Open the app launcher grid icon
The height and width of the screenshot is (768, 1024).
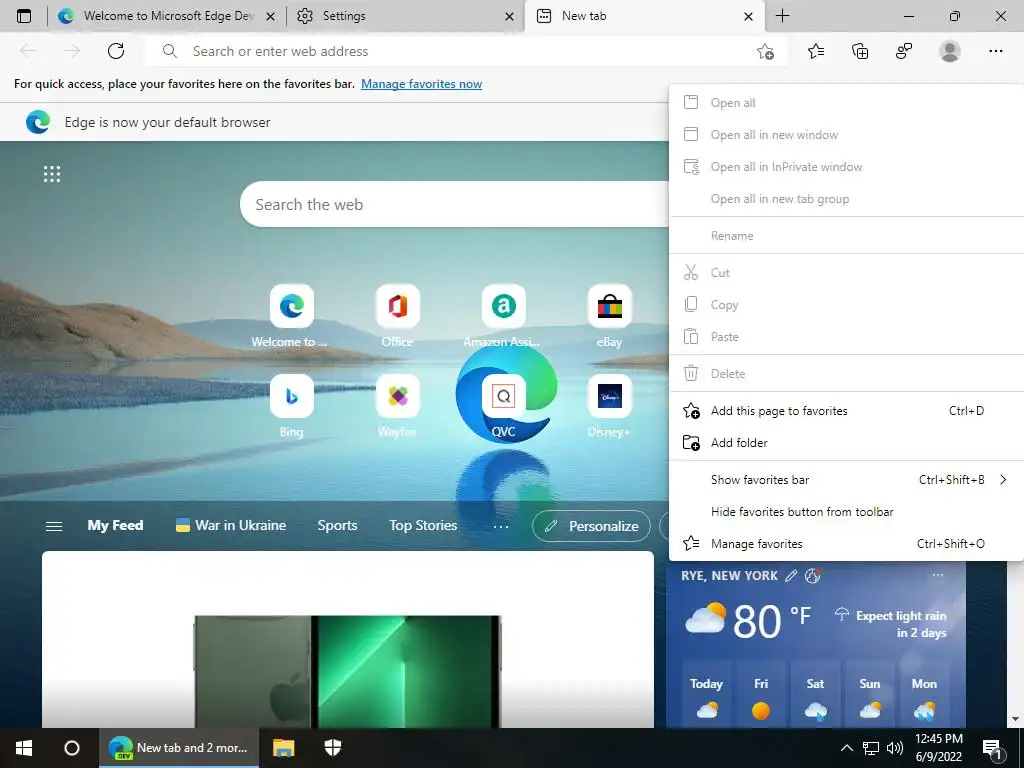pyautogui.click(x=52, y=174)
